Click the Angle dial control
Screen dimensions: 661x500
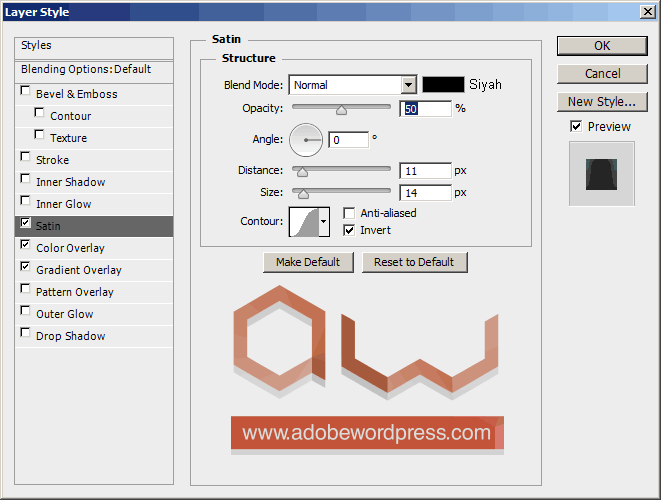pyautogui.click(x=306, y=140)
